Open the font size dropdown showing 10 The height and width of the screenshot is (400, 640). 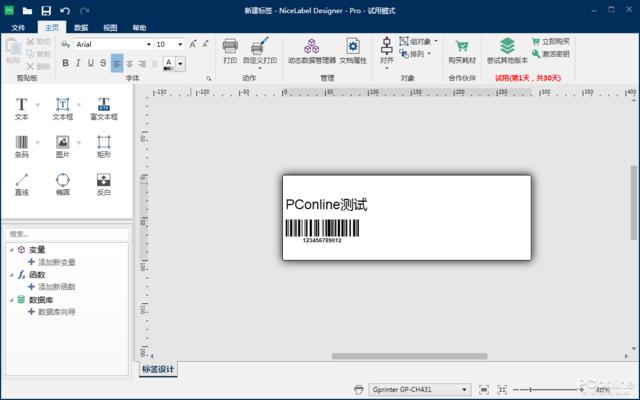click(x=180, y=44)
